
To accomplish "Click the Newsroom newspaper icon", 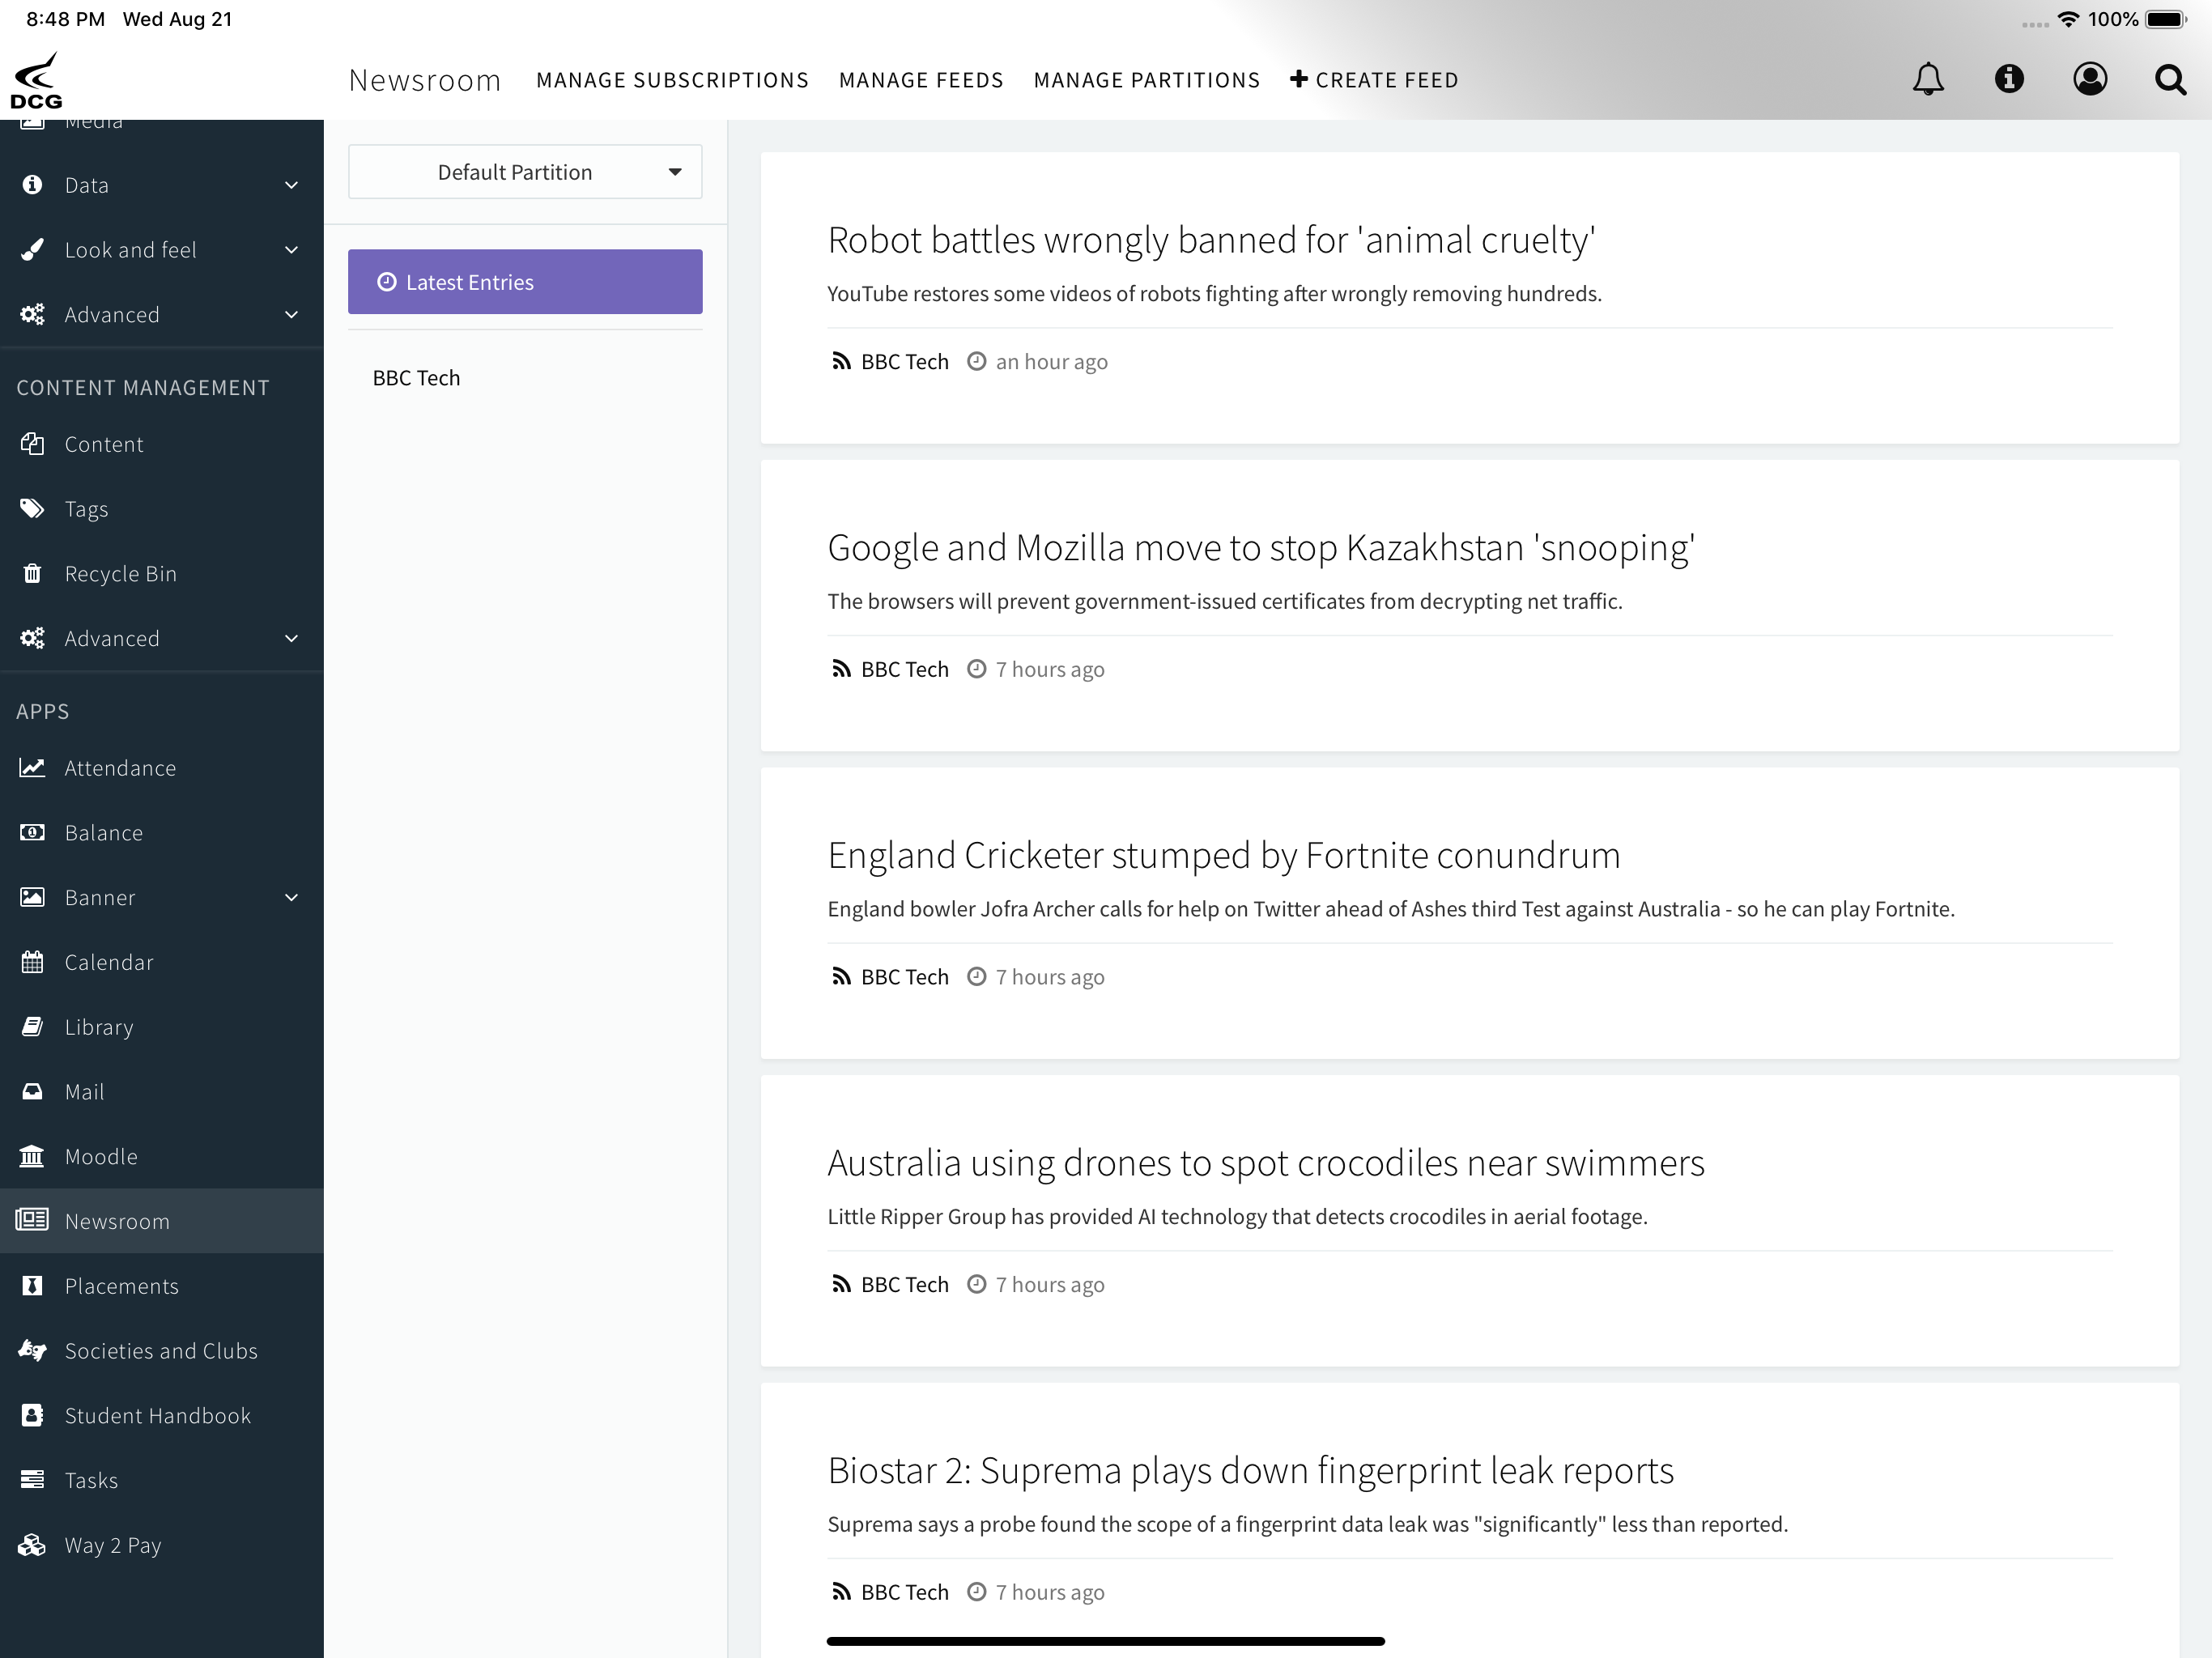I will pyautogui.click(x=32, y=1221).
